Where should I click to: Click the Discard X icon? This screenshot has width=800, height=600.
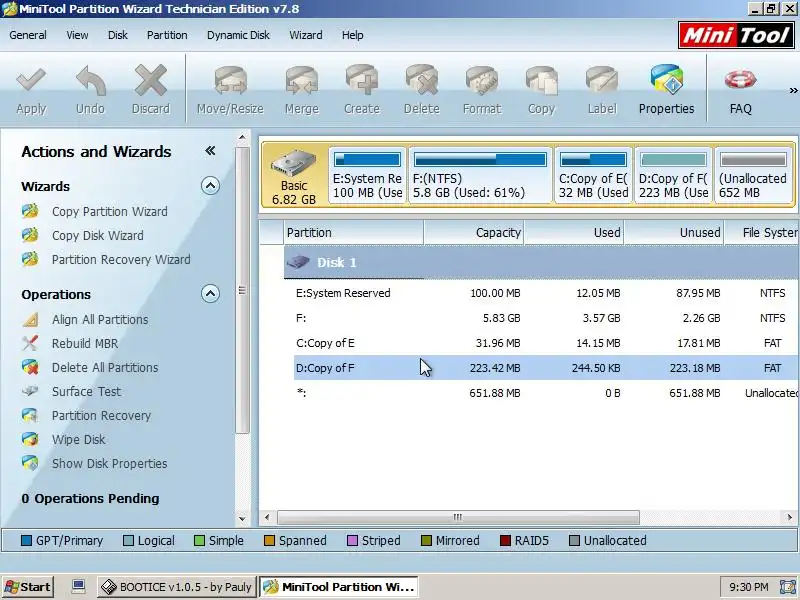coord(151,80)
